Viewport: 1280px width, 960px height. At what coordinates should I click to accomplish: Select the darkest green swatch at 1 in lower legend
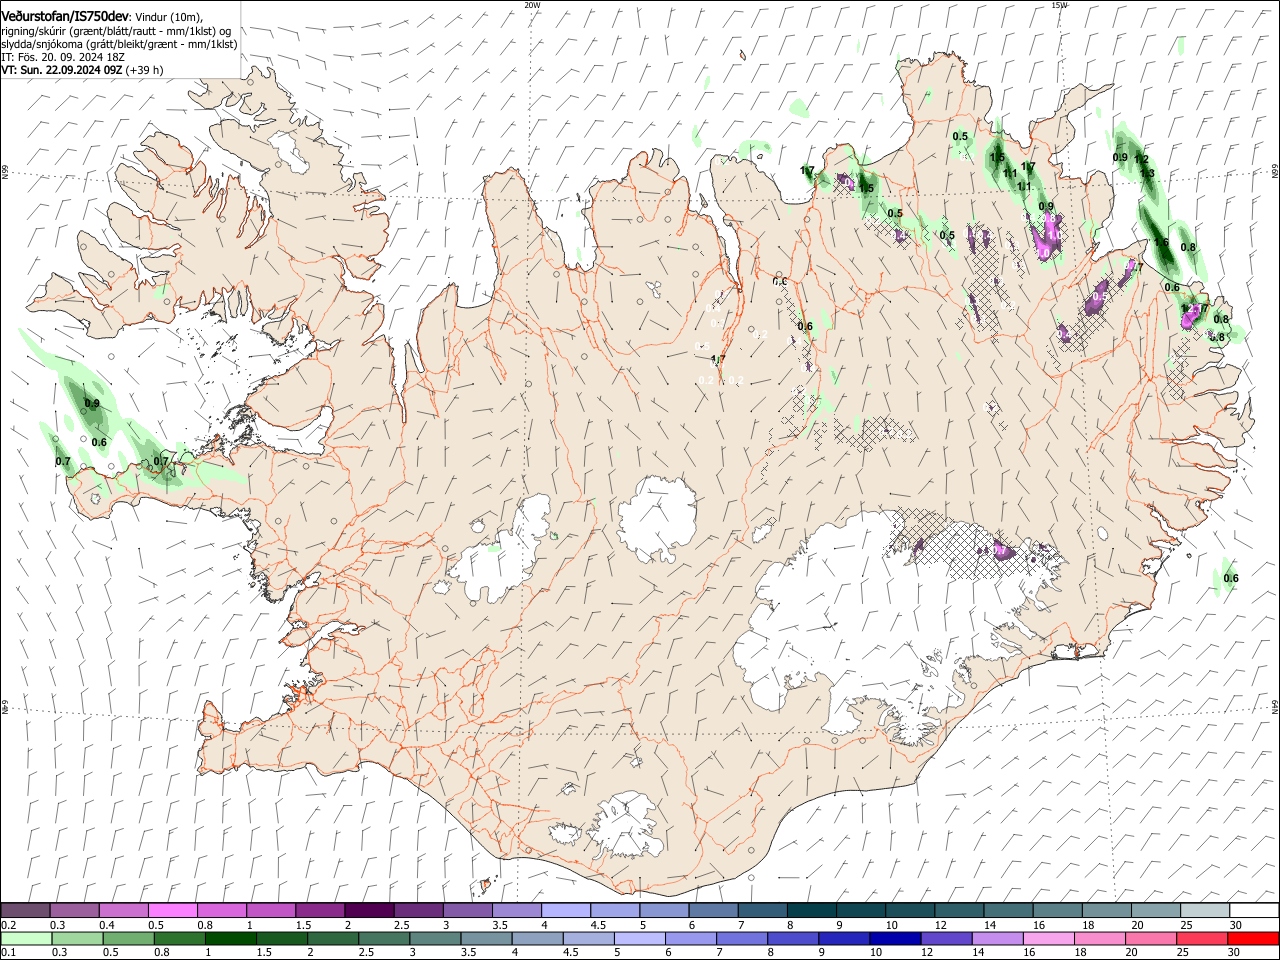[231, 939]
